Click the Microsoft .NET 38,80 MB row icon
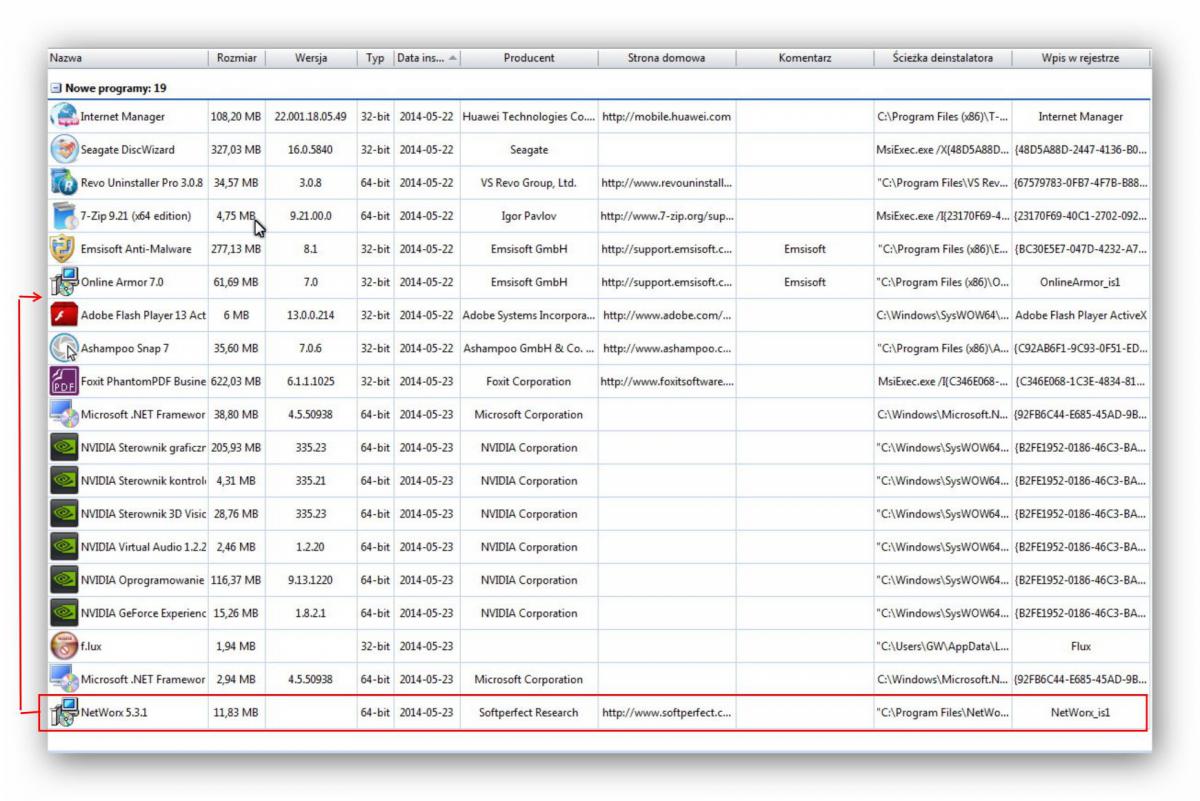Image resolution: width=1200 pixels, height=801 pixels. coord(64,414)
